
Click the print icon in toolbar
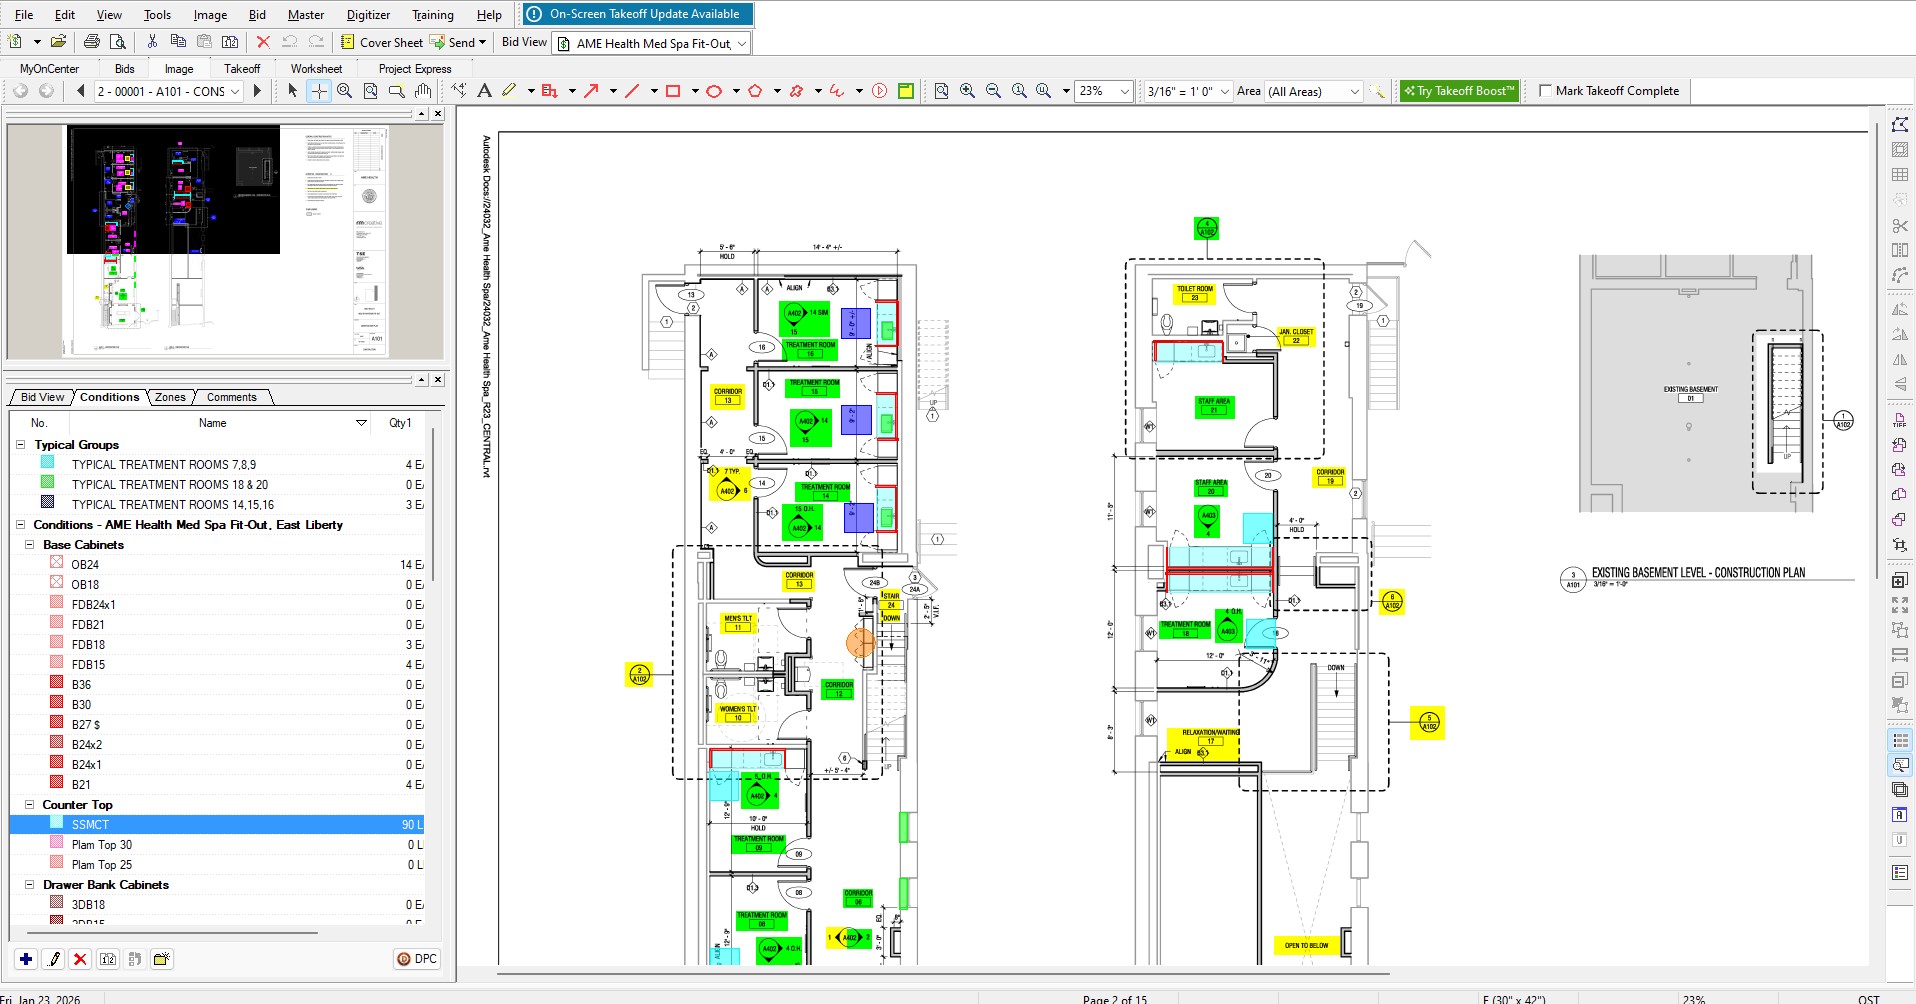[92, 42]
